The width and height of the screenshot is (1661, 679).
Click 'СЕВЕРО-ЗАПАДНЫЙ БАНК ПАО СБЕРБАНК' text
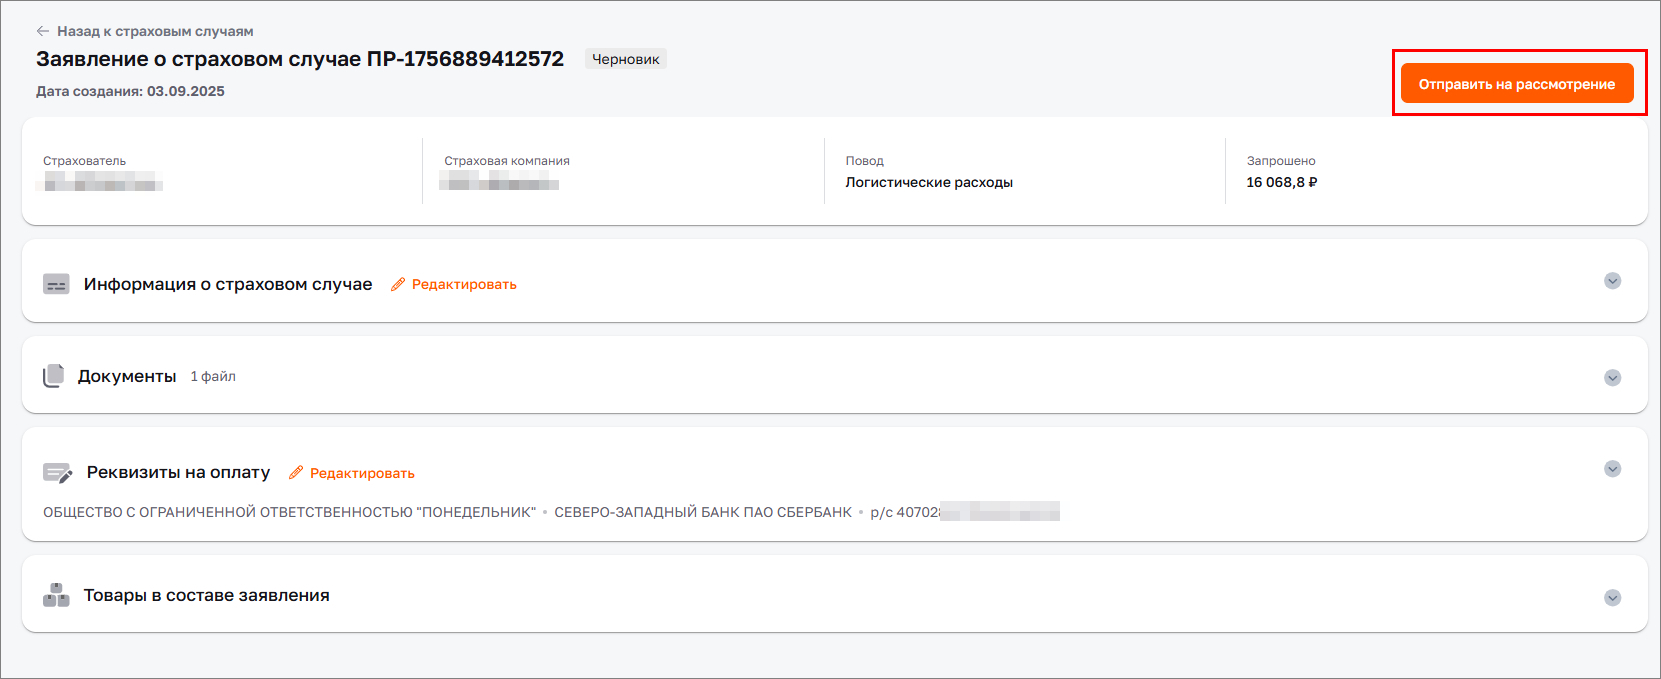(703, 512)
